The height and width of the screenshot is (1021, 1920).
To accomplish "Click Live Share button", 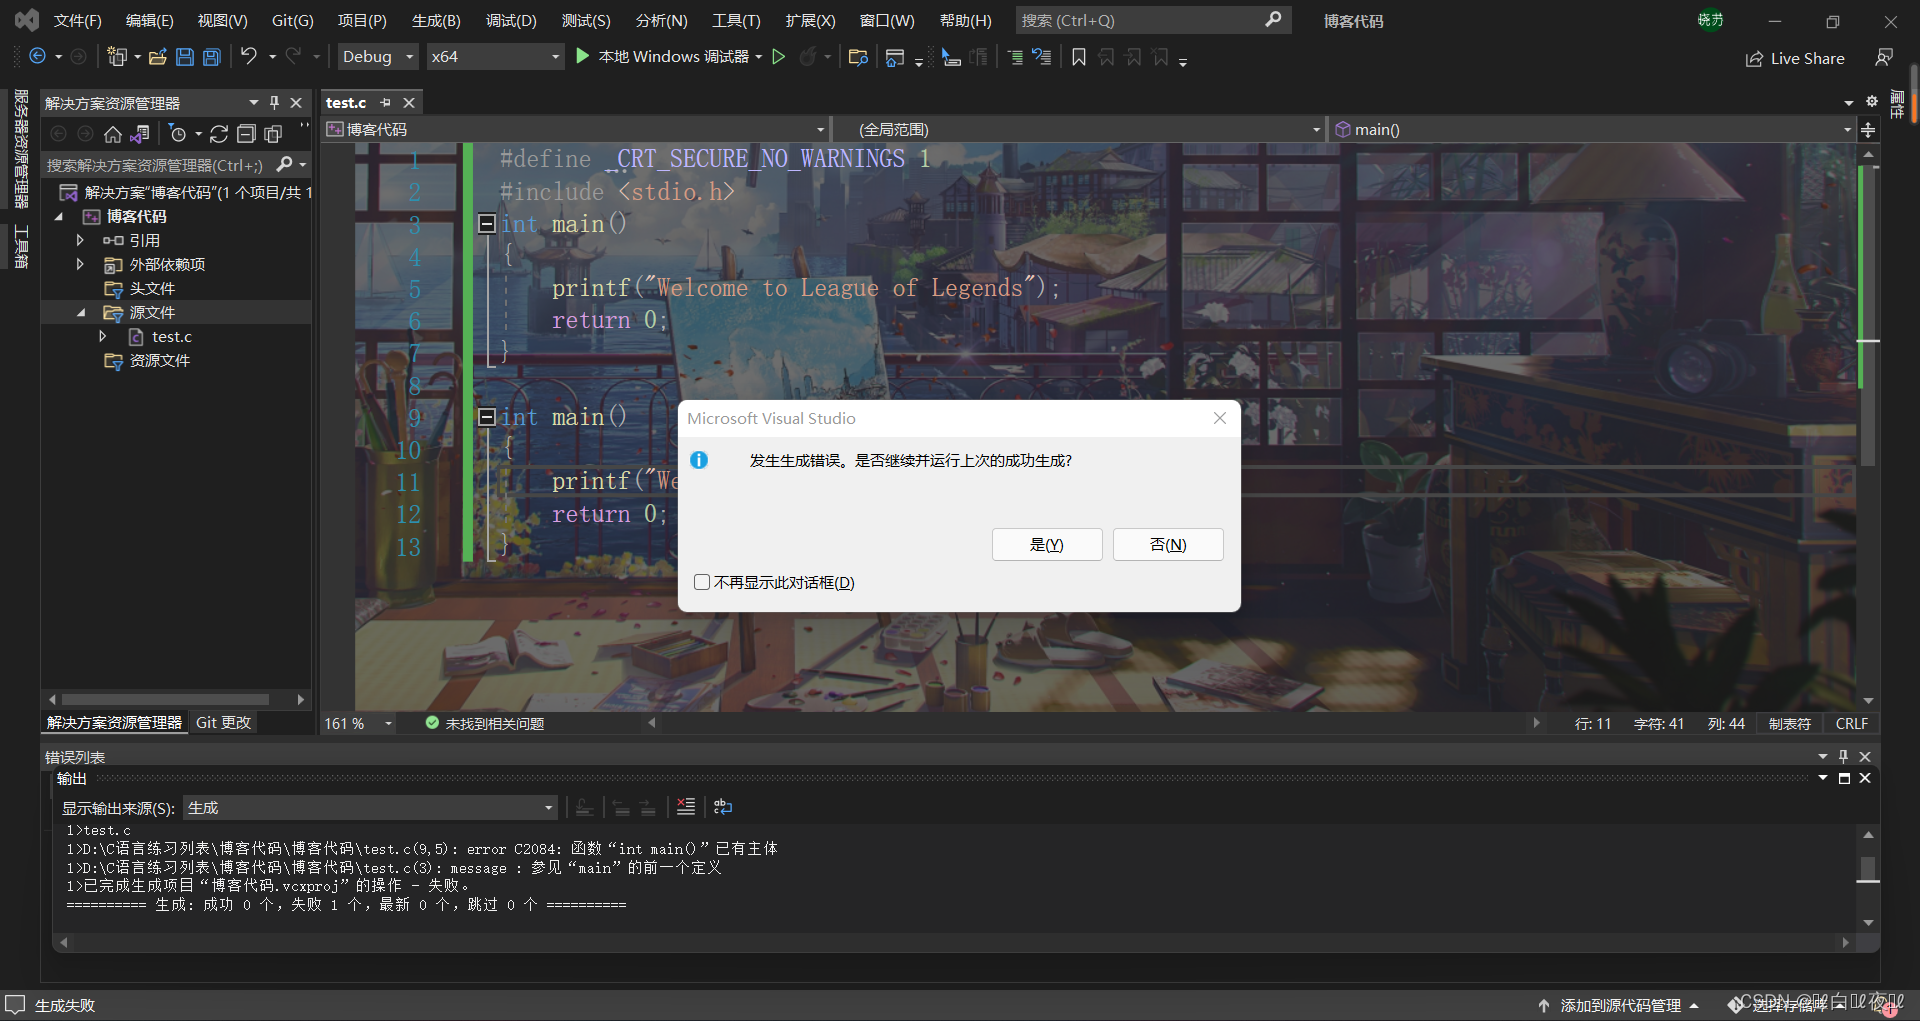I will point(1795,58).
